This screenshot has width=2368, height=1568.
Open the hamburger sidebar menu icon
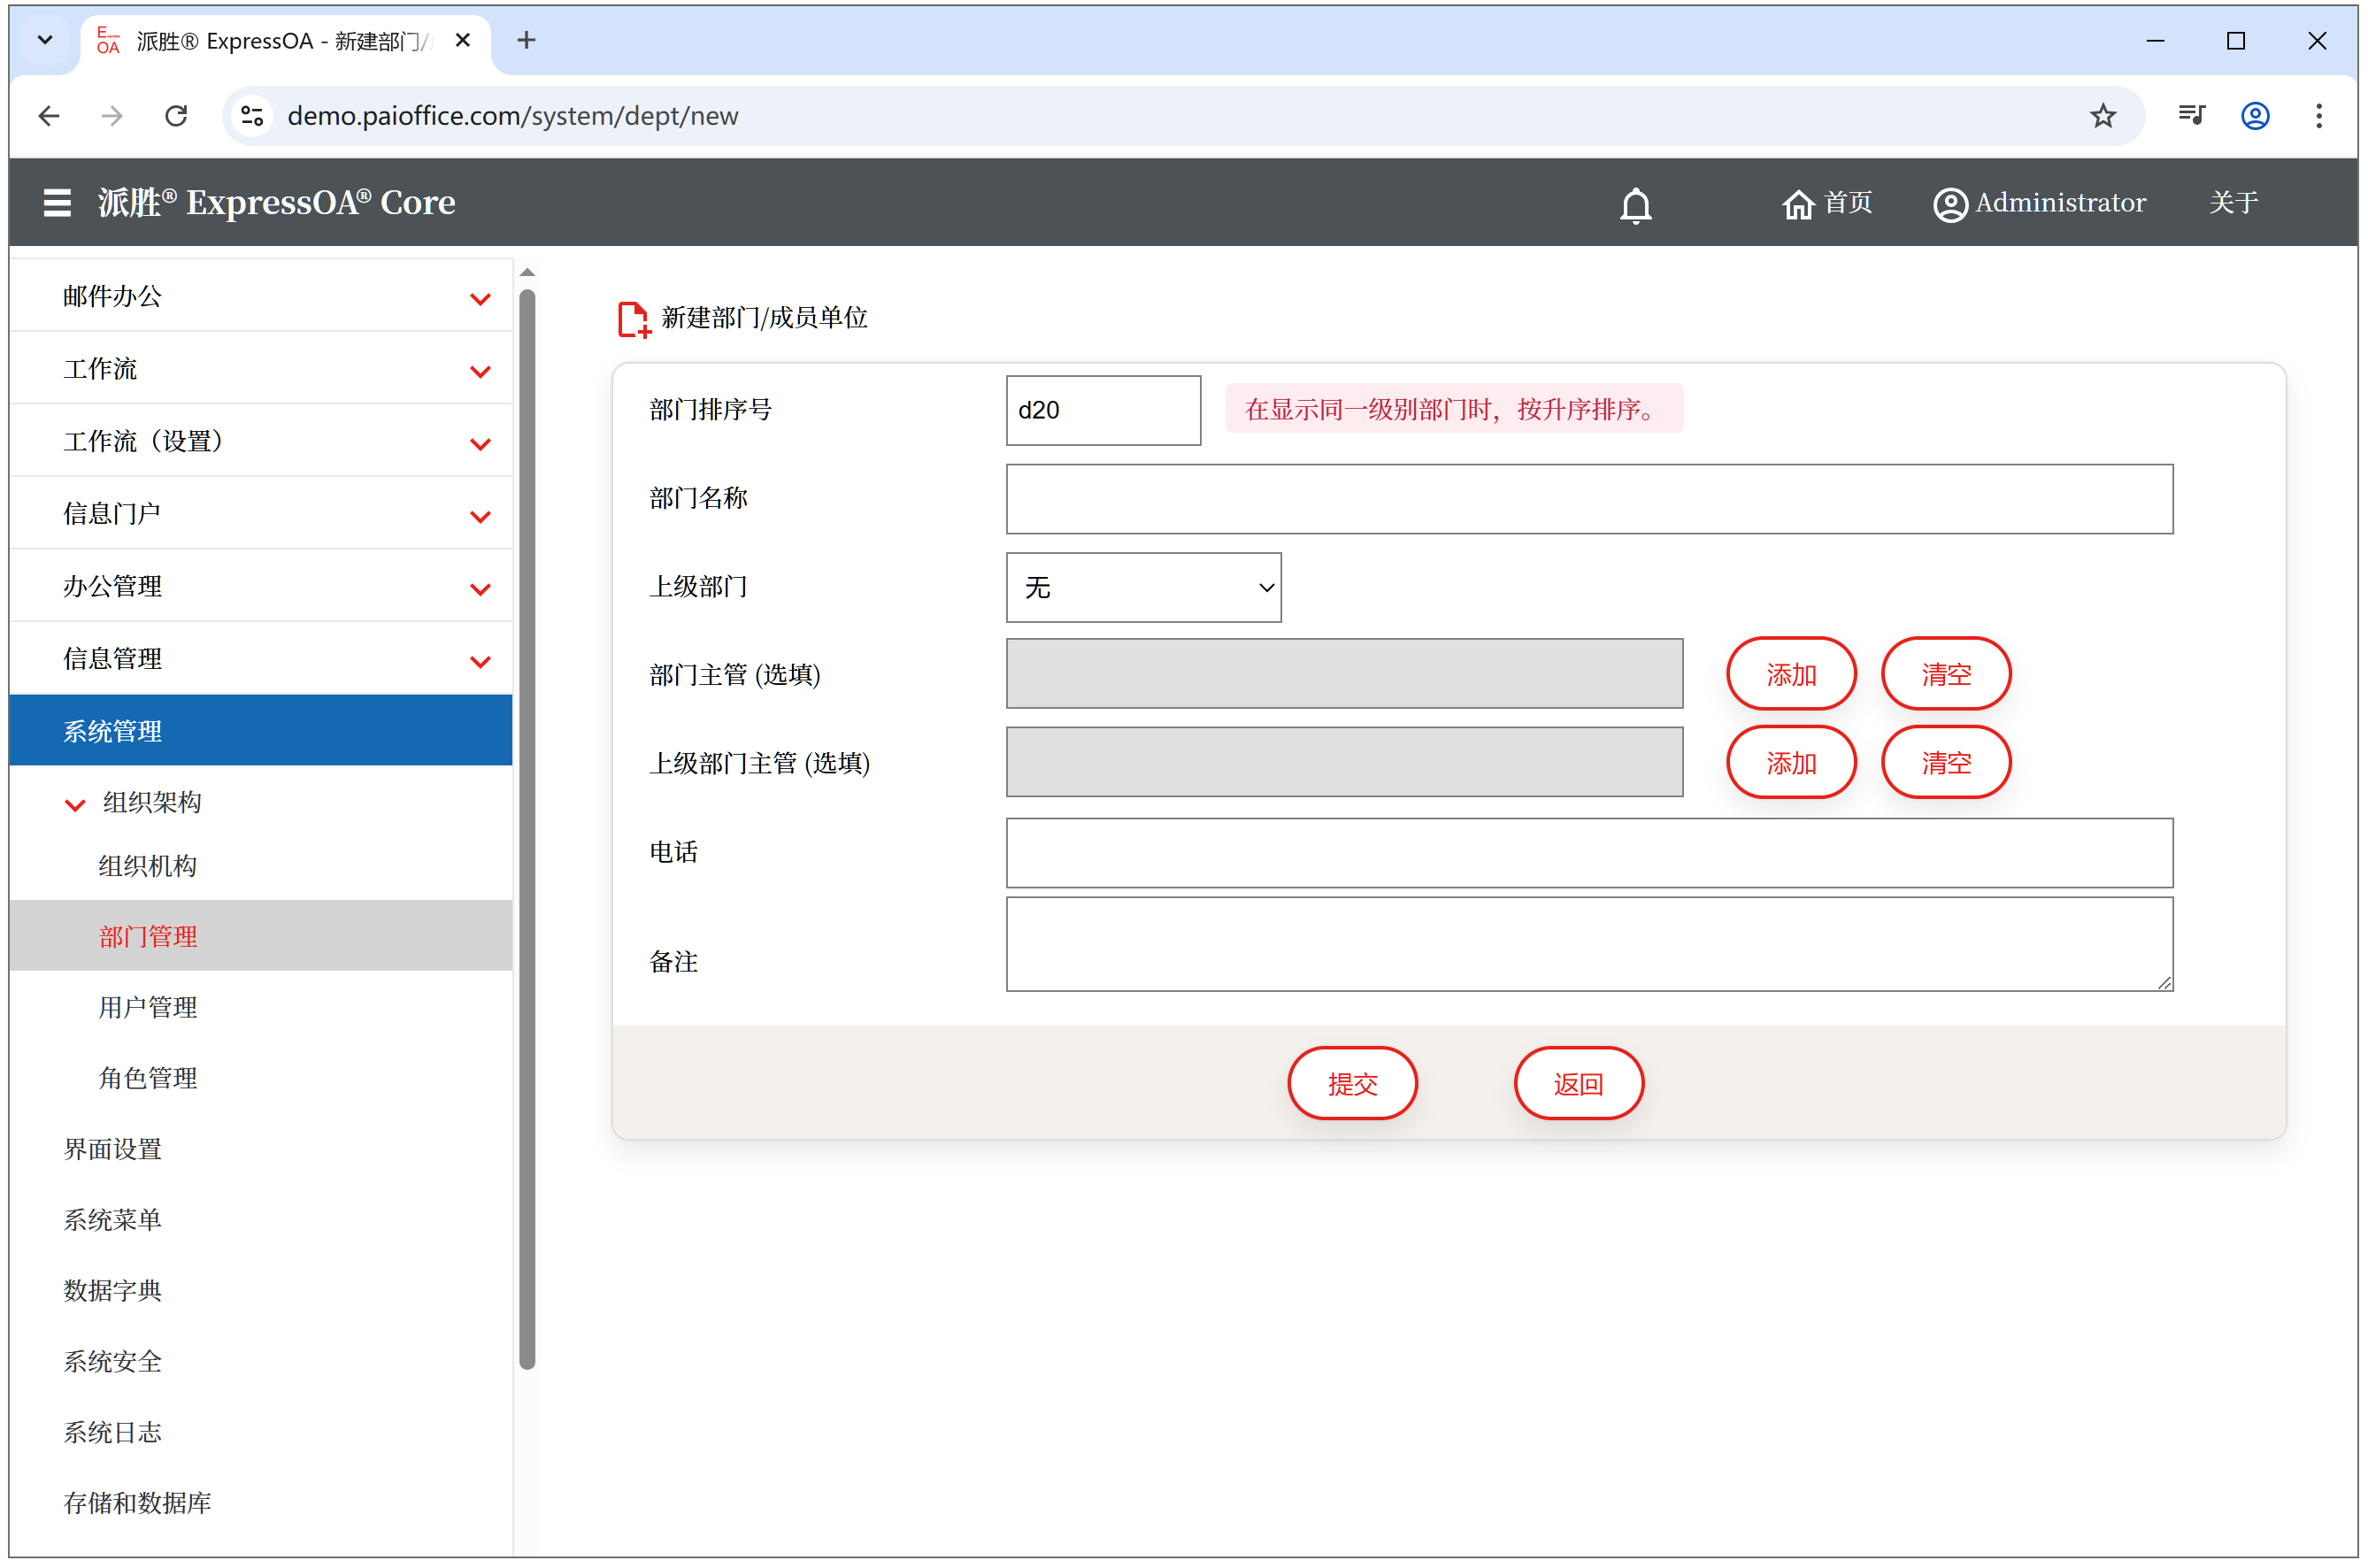[x=57, y=203]
